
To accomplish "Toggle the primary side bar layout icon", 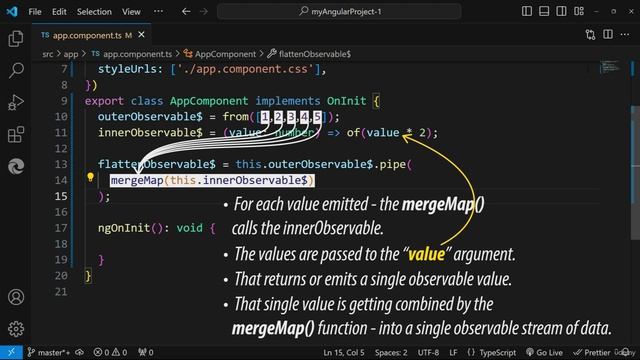I will (527, 11).
